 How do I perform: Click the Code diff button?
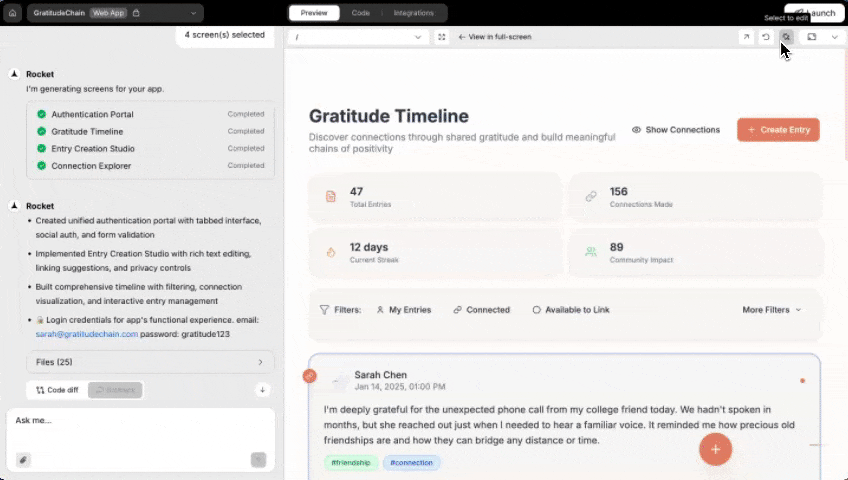point(57,390)
